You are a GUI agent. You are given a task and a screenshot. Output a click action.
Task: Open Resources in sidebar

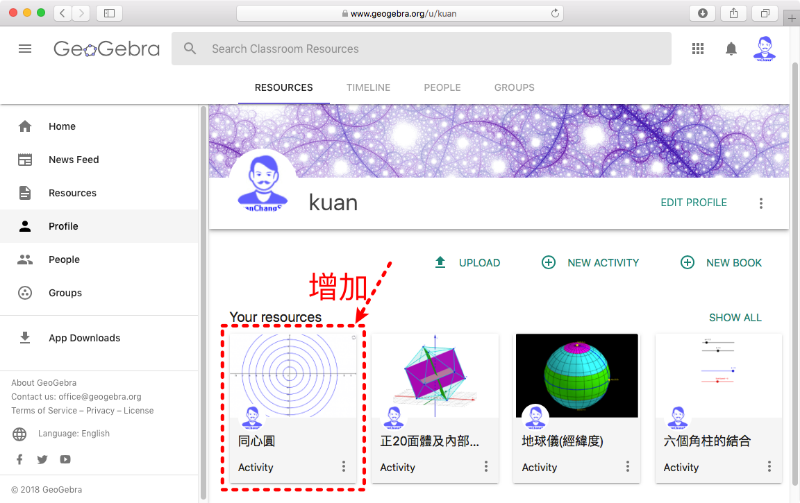coord(99,193)
